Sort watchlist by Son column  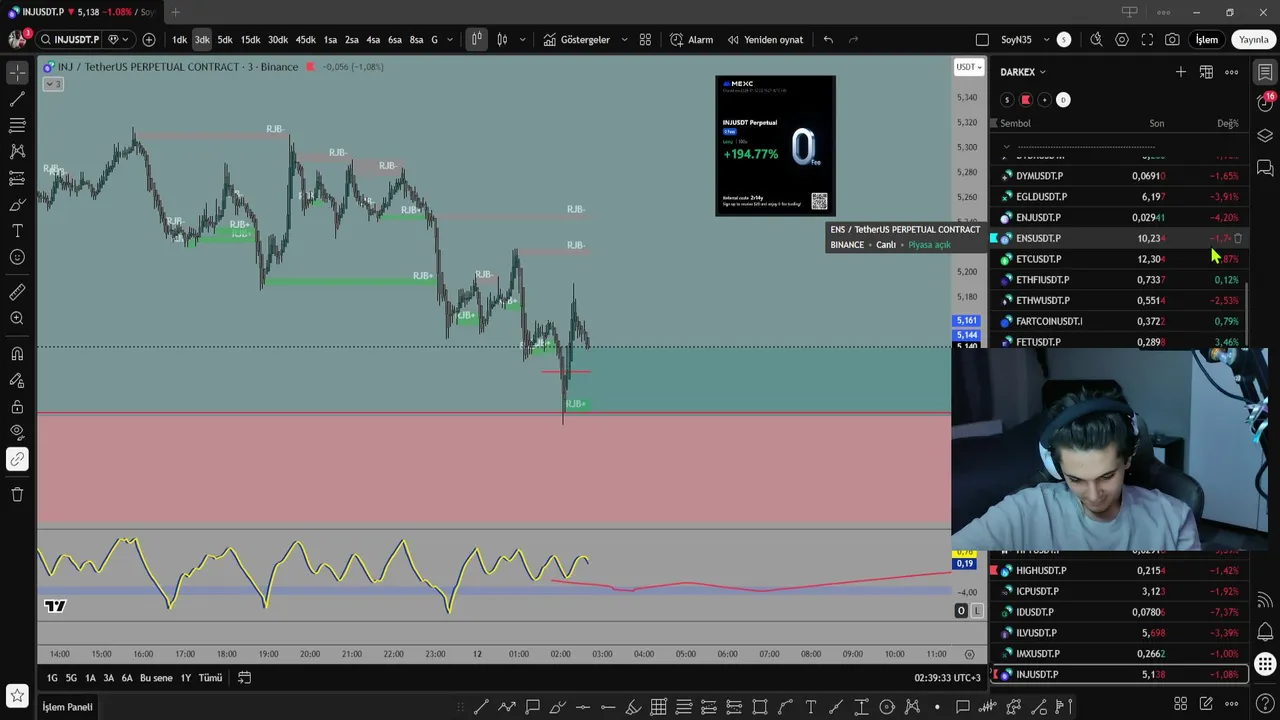(x=1156, y=123)
